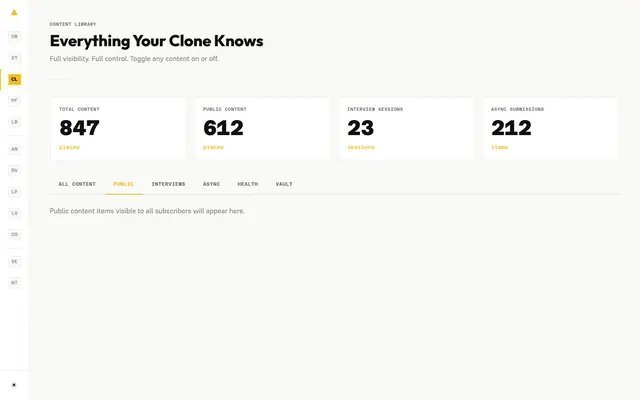640x400 pixels.
Task: Open the AN sidebar item
Action: tap(14, 149)
